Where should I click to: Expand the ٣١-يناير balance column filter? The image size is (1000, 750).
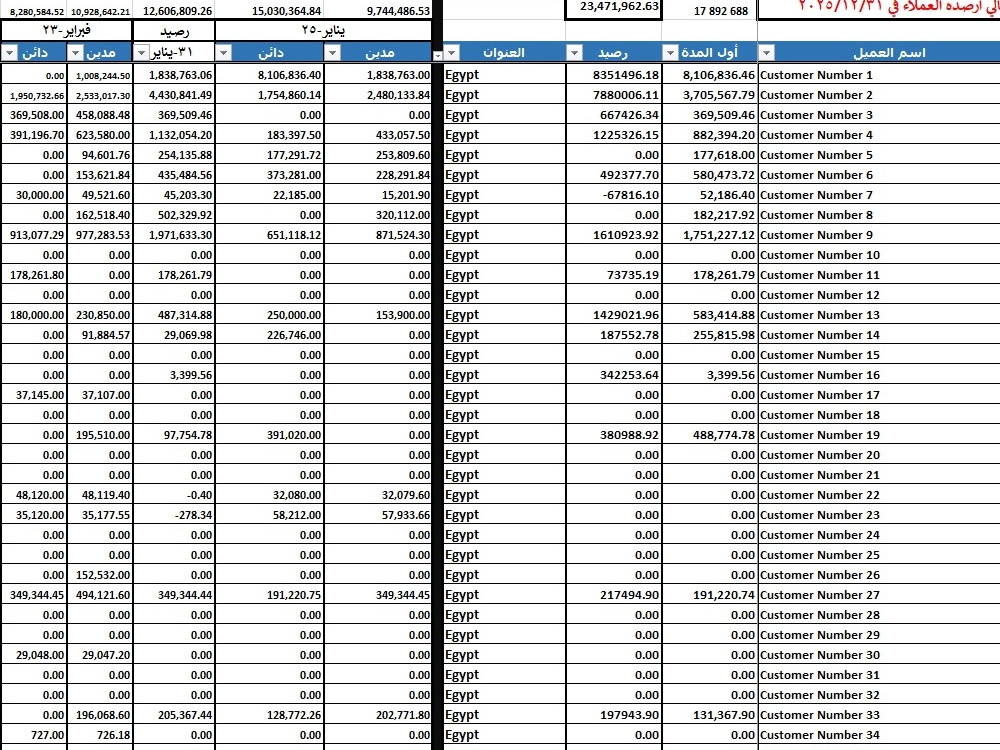(x=141, y=53)
